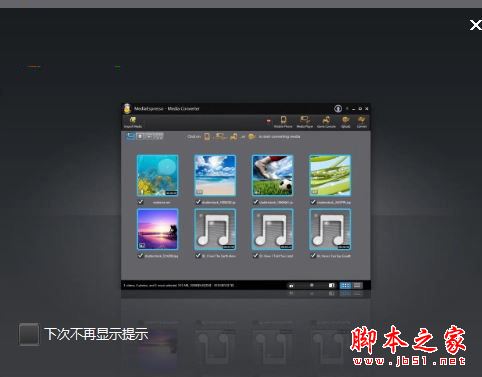Select the beach and clouds photo thumbnail

coord(215,175)
